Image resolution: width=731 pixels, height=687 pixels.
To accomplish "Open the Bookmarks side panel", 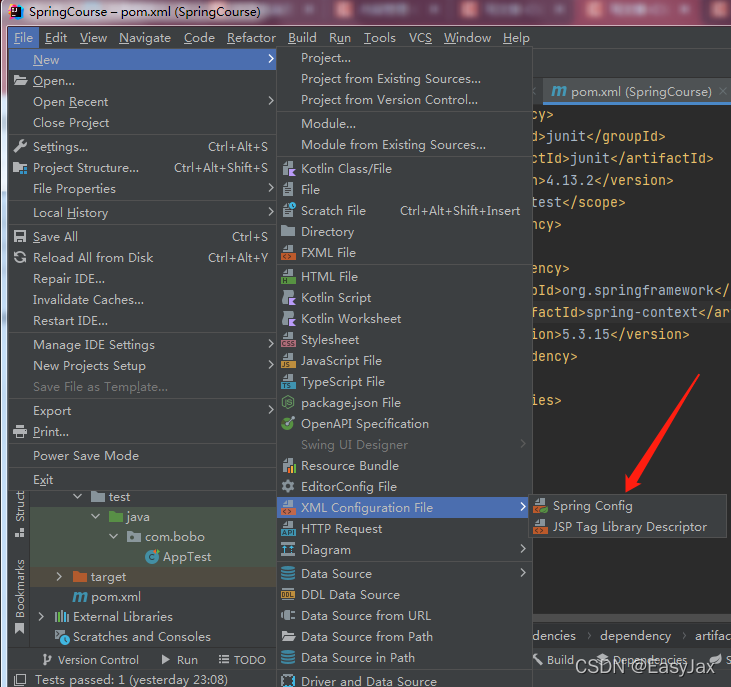I will (20, 597).
